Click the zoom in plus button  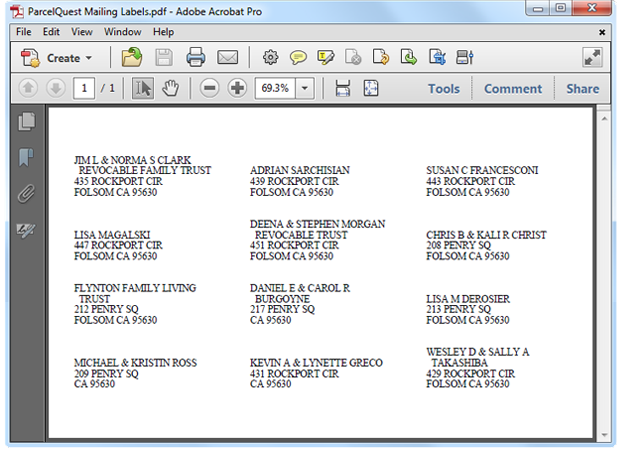pos(237,88)
